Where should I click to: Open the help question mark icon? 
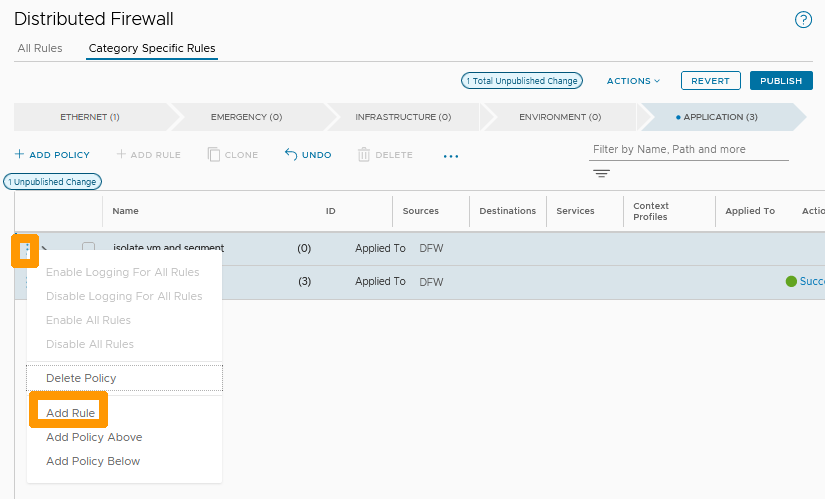[803, 20]
